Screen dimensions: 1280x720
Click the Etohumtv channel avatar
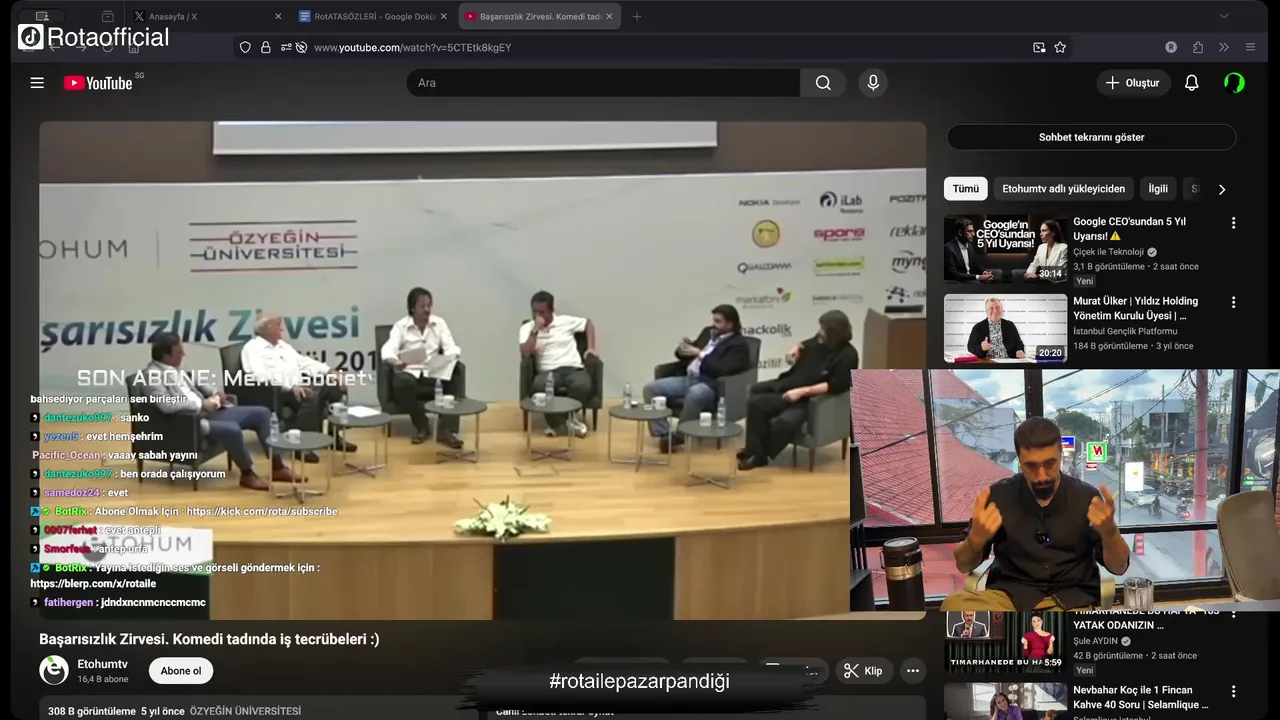pos(54,670)
